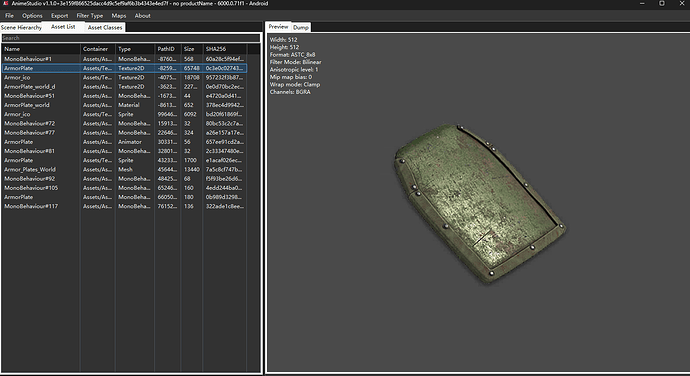The image size is (690, 376).
Task: Select the MonoBehaviour#105 asset row
Action: [125, 188]
